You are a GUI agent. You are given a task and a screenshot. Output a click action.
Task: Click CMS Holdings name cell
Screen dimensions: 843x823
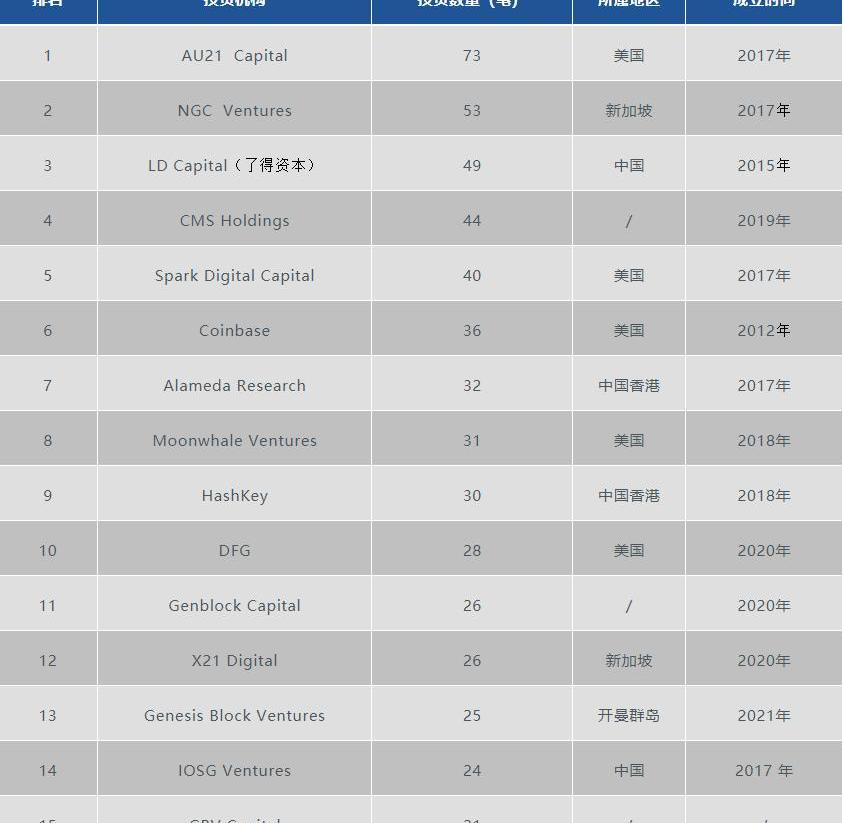[x=234, y=220]
